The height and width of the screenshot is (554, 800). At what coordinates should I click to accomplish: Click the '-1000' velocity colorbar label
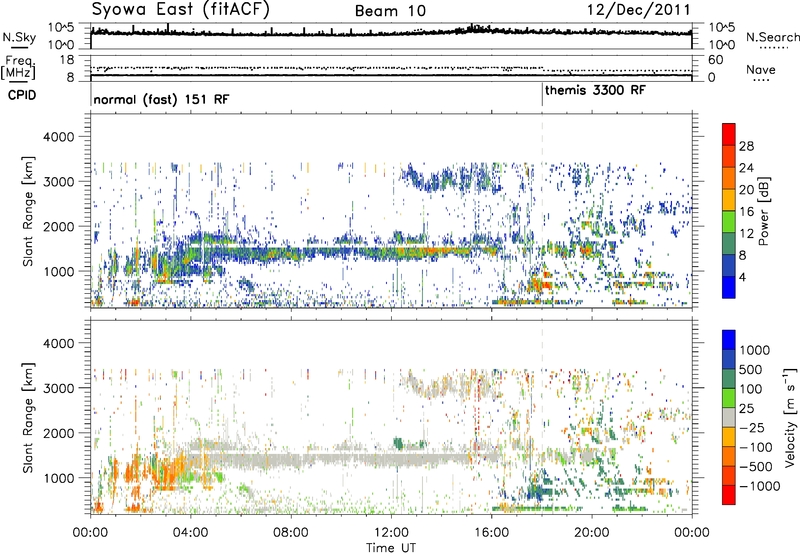760,486
